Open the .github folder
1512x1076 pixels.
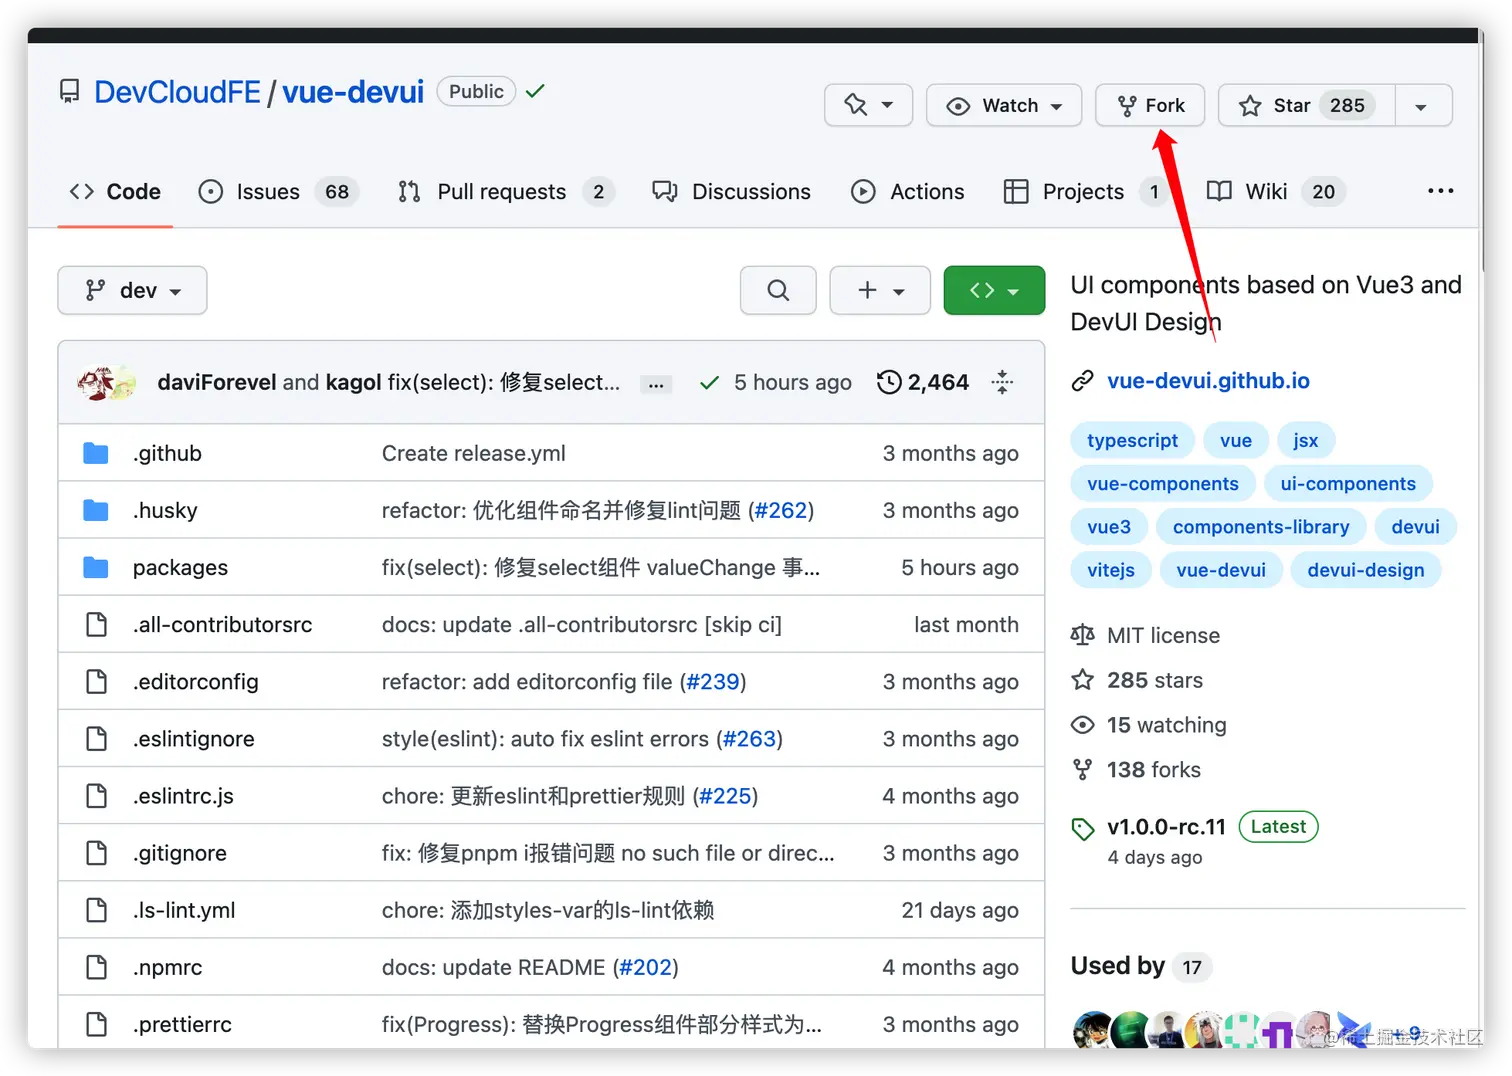click(167, 453)
